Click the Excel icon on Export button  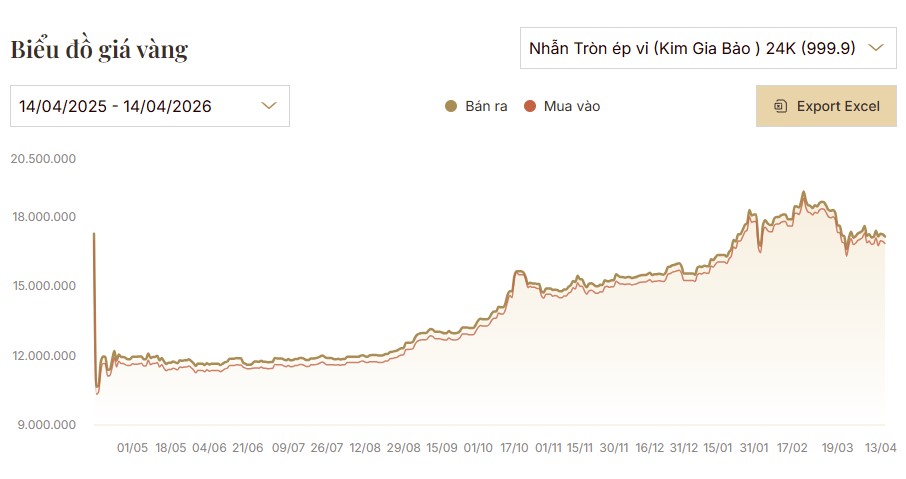coord(781,106)
